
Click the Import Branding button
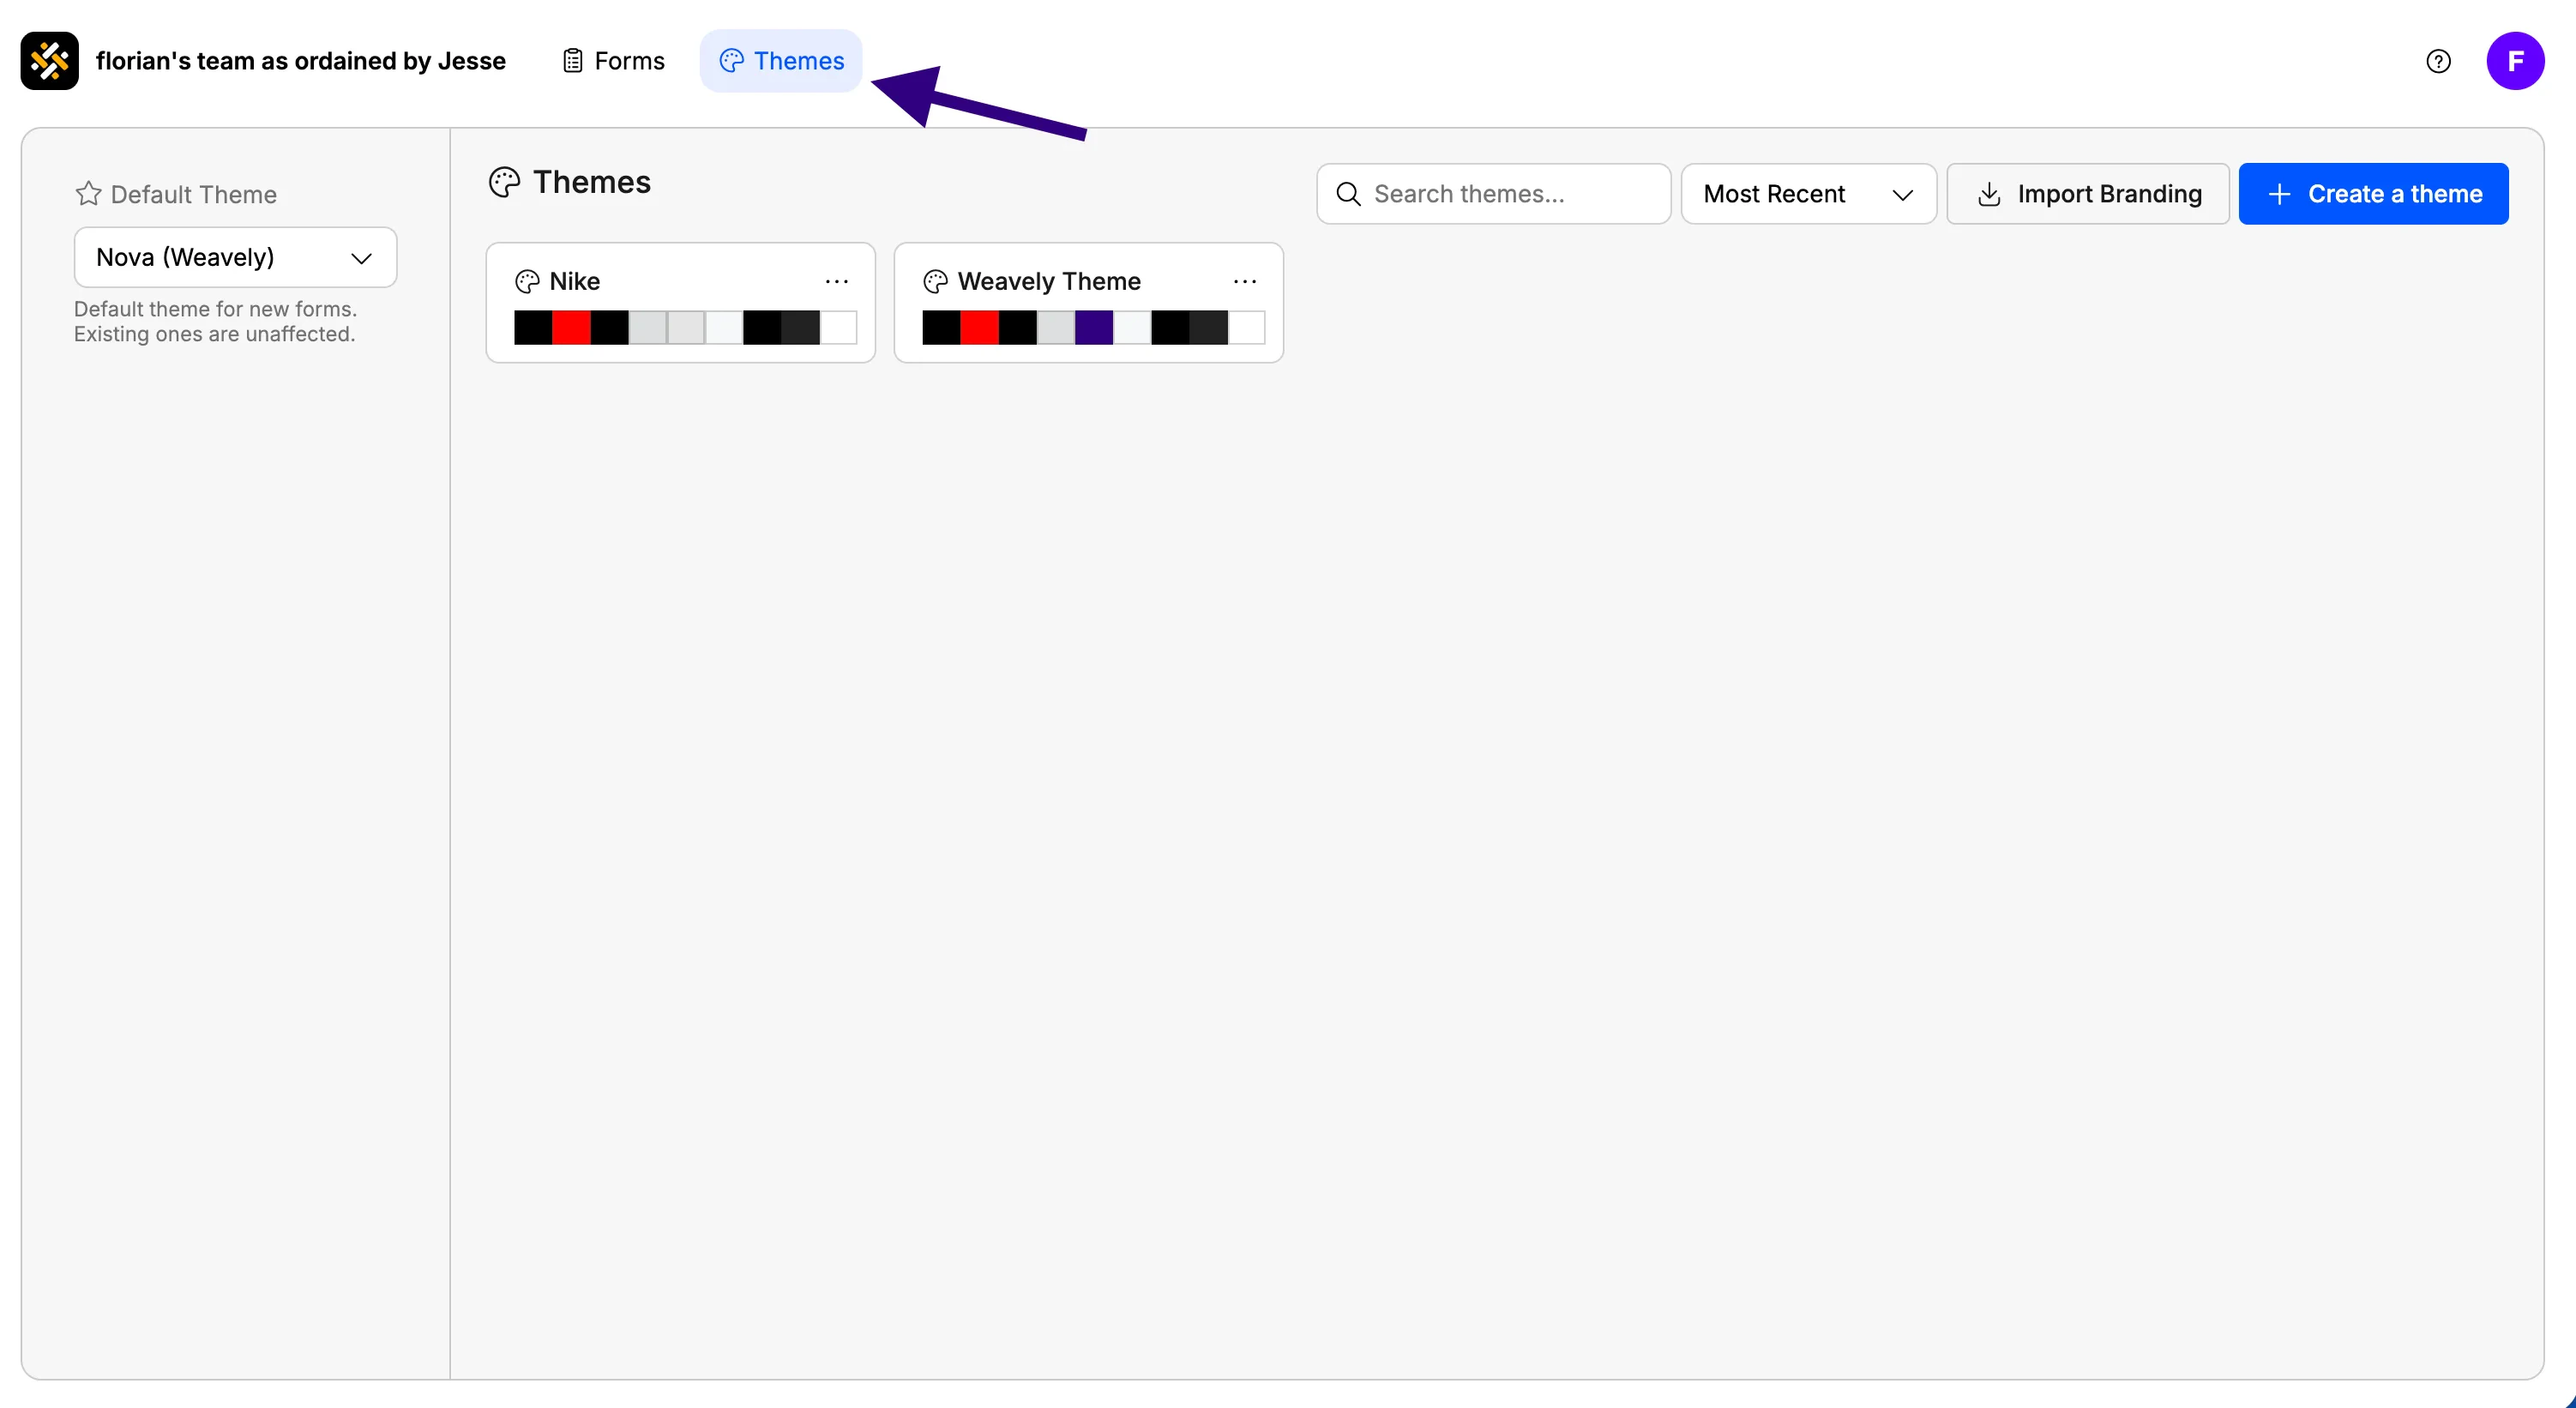click(x=2087, y=194)
